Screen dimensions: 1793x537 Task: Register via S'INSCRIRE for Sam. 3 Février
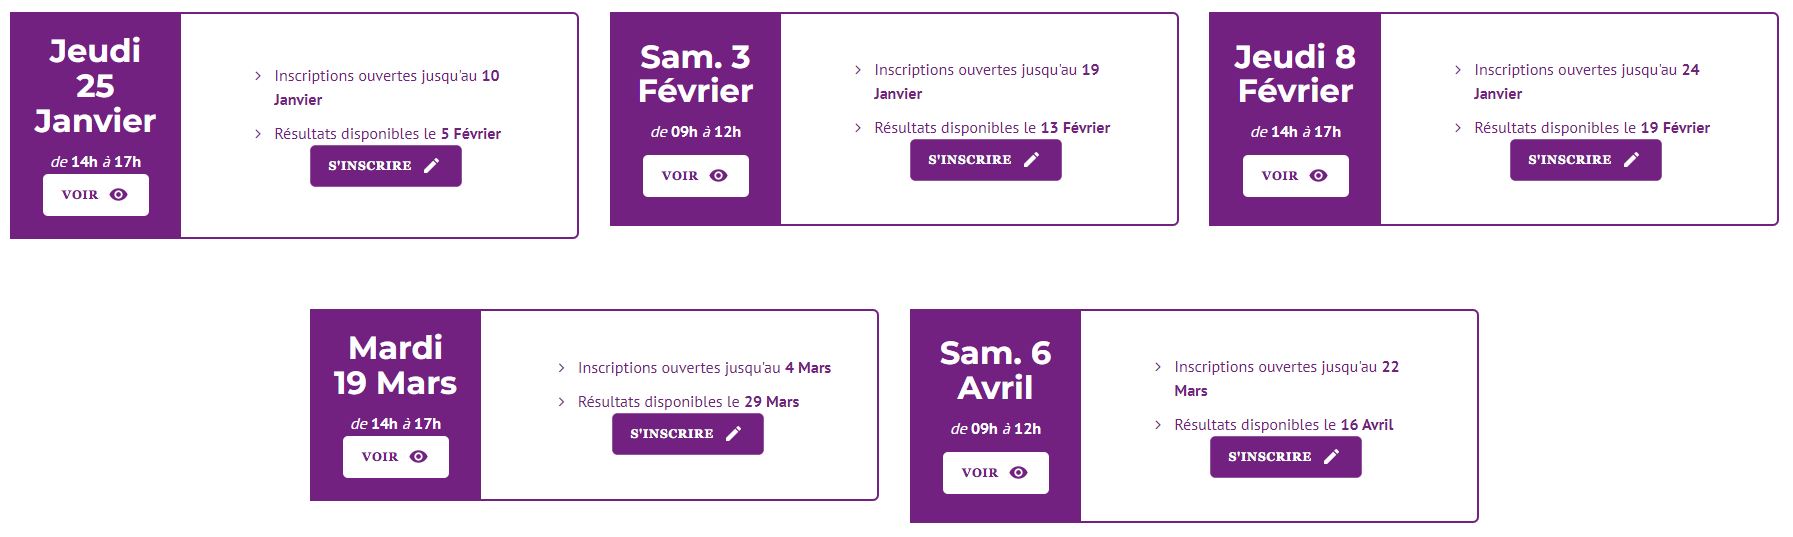point(985,160)
